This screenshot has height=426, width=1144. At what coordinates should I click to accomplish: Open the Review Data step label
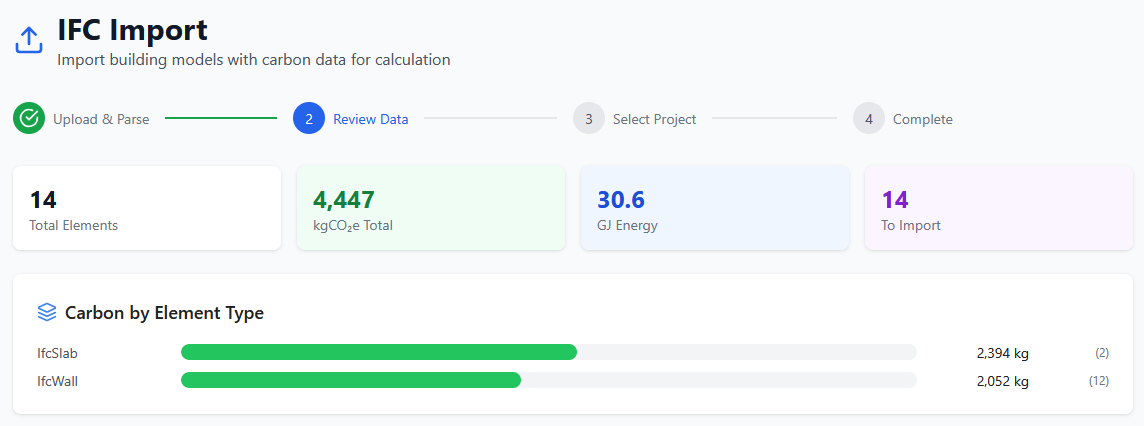[370, 119]
